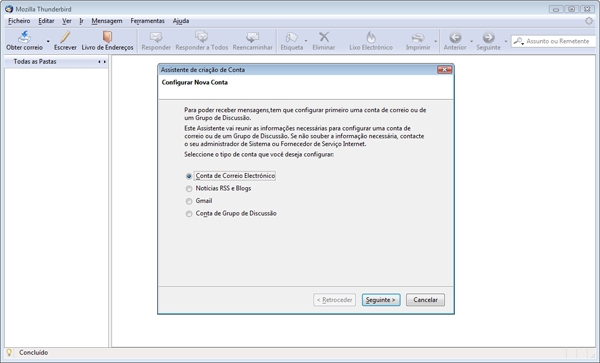600x363 pixels.
Task: Open the Ferramentas menu
Action: tap(147, 21)
